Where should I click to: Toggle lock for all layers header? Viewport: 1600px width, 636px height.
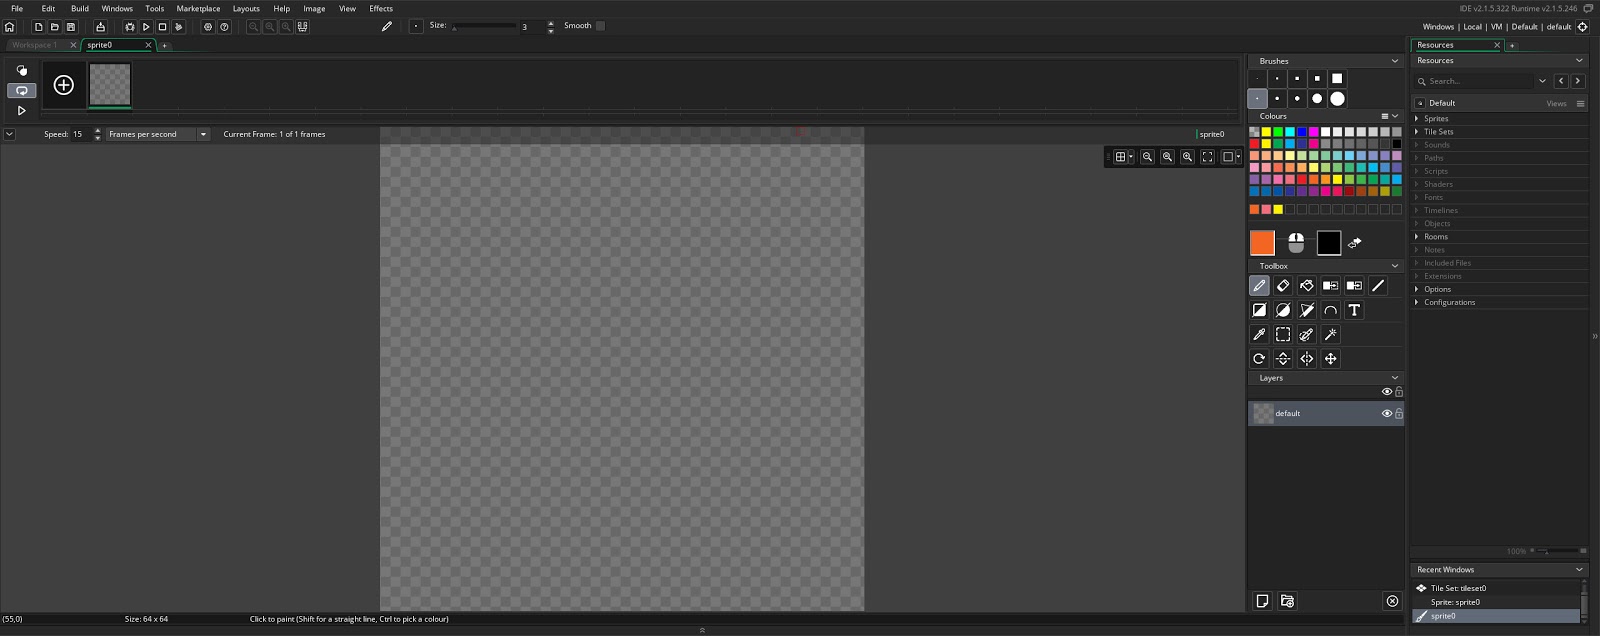1399,392
